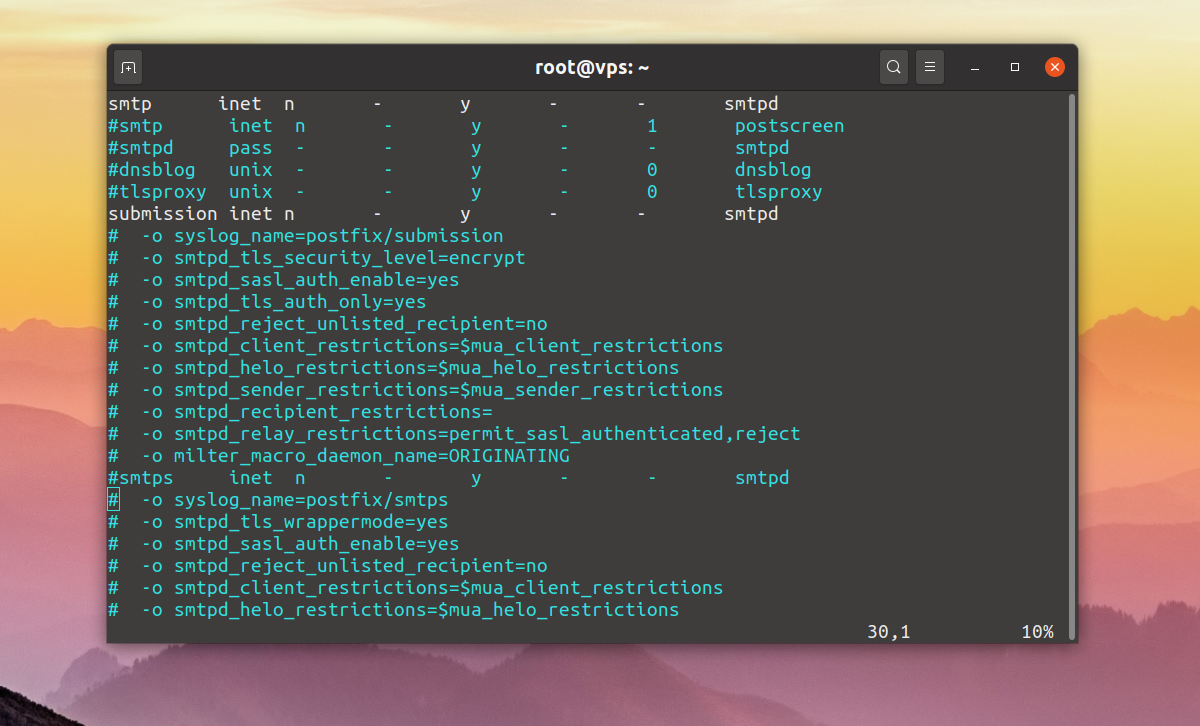Image resolution: width=1200 pixels, height=726 pixels.
Task: Click the title root@vps: ~
Action: [592, 67]
